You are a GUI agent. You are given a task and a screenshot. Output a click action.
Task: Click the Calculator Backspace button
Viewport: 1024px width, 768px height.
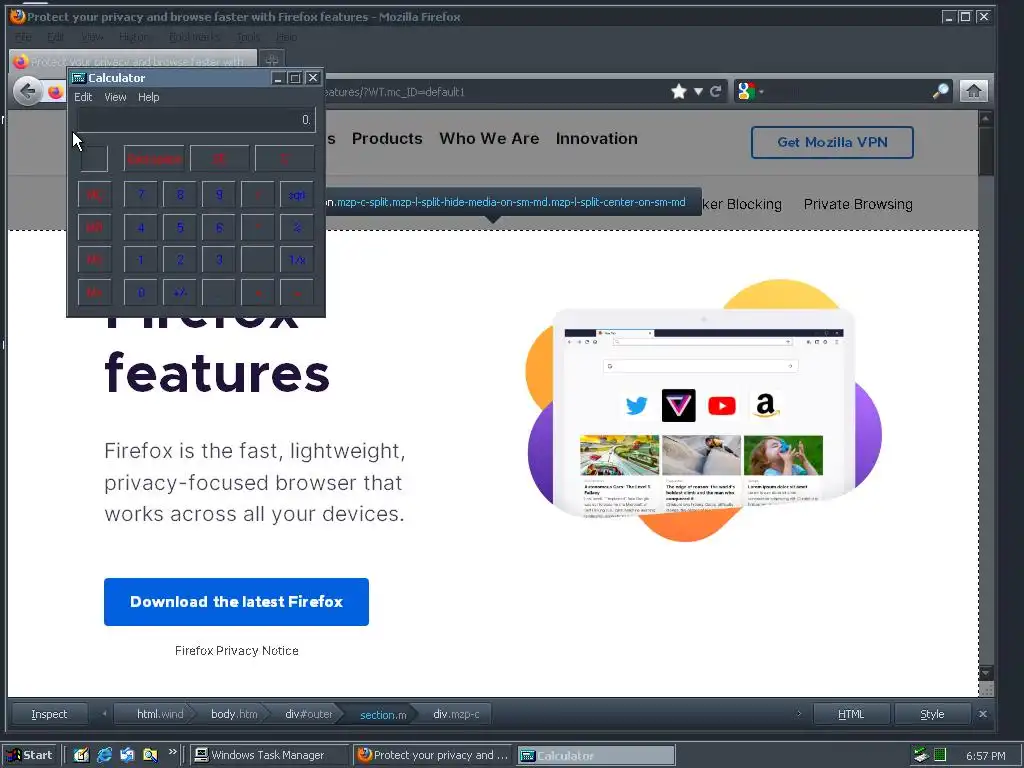pyautogui.click(x=154, y=159)
